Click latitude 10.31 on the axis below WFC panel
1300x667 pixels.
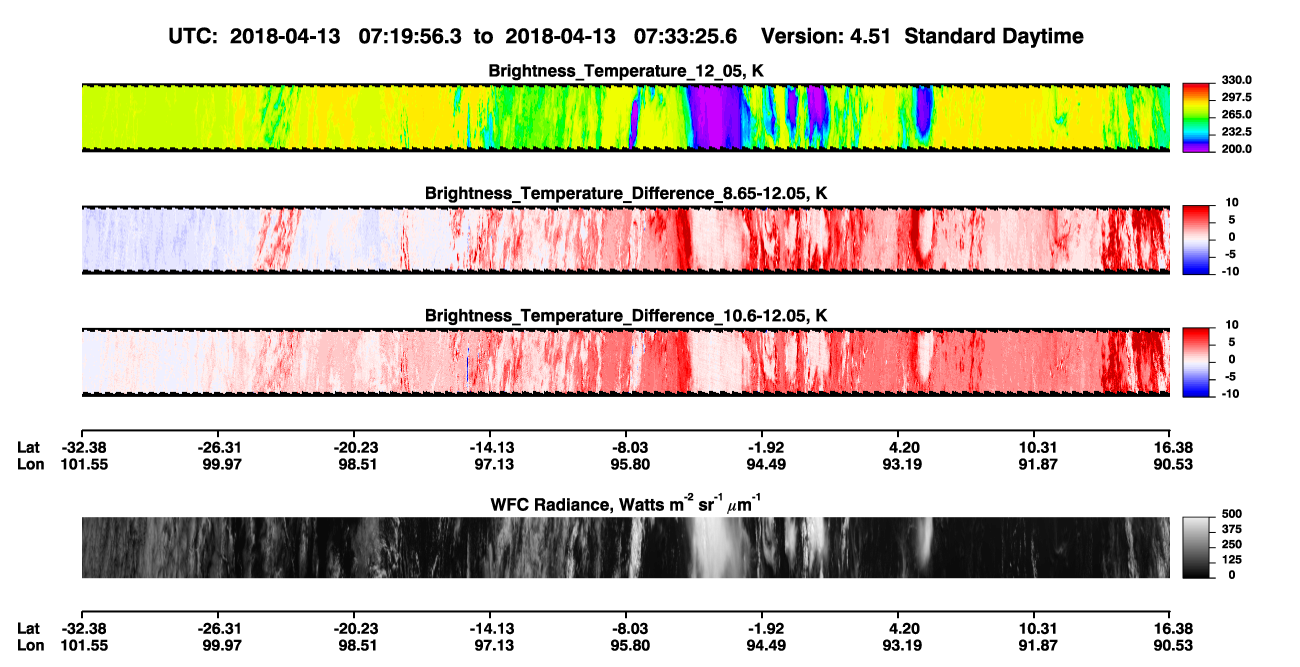[1037, 629]
